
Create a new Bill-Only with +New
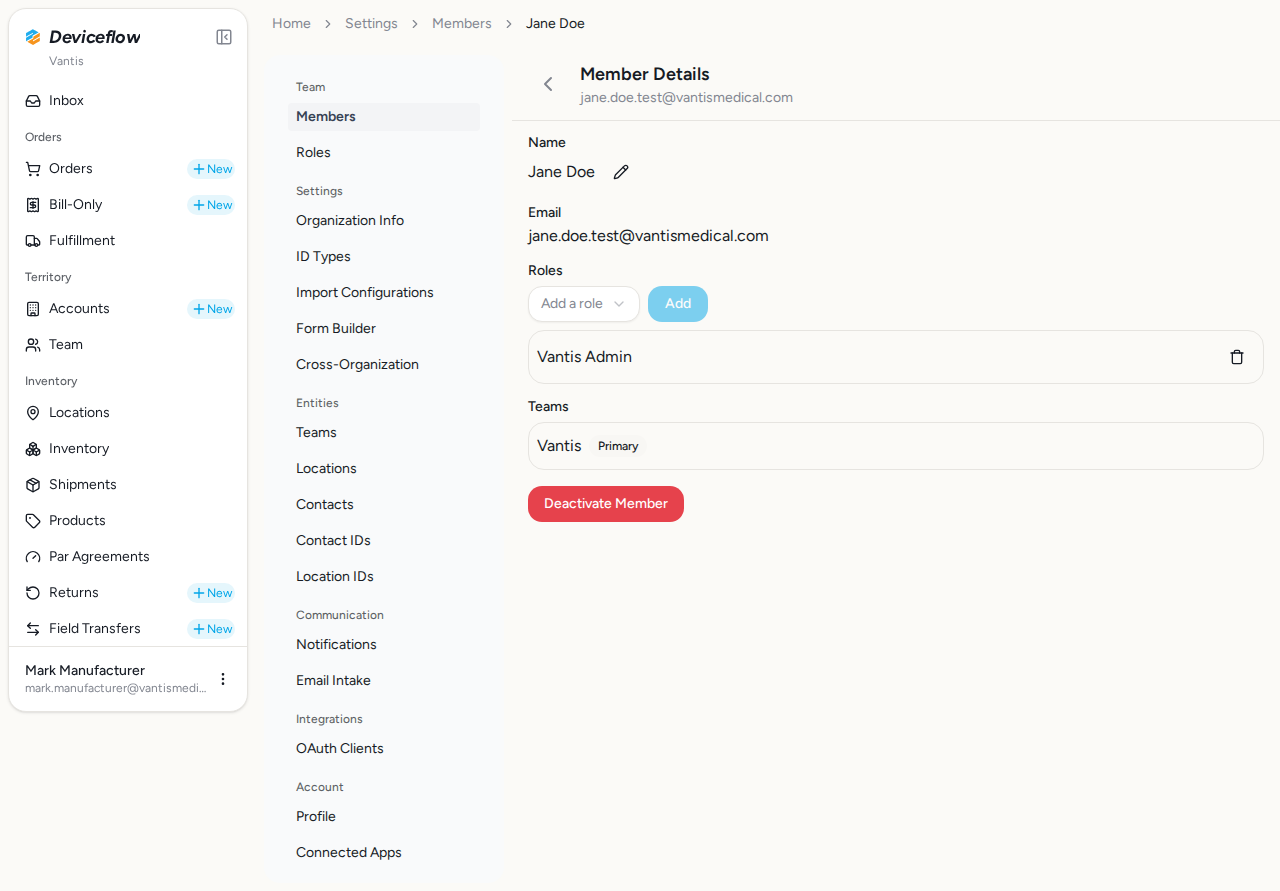(x=211, y=205)
